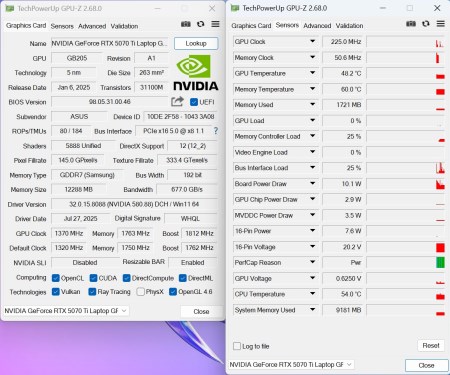
Task: Open the GPU Clock sensor dropdown arrow
Action: point(312,41)
